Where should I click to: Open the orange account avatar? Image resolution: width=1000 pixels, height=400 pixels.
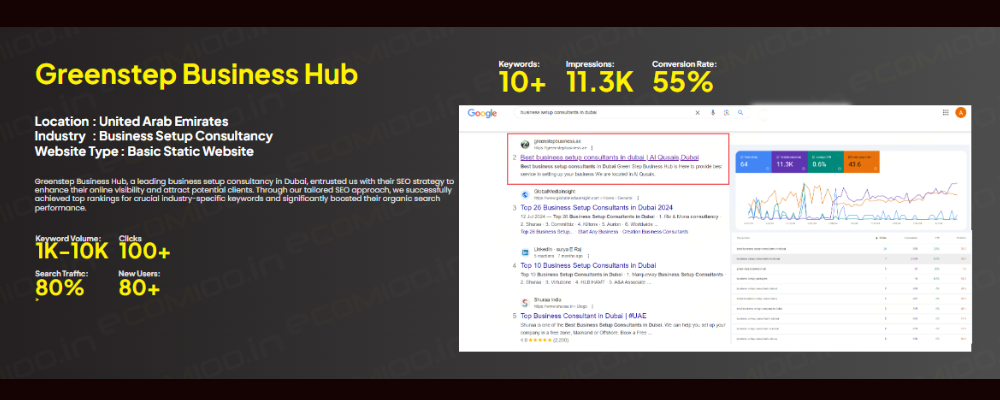click(961, 113)
